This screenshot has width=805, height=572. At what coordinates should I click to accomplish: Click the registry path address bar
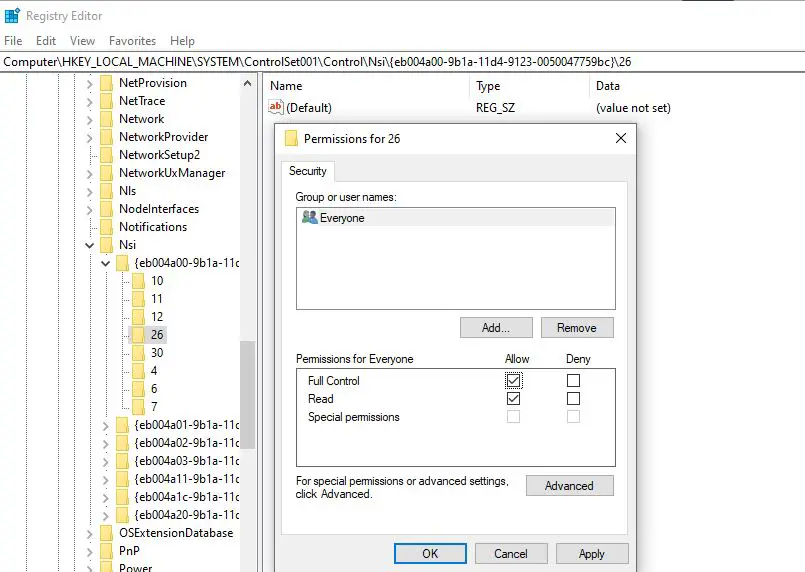[x=402, y=62]
